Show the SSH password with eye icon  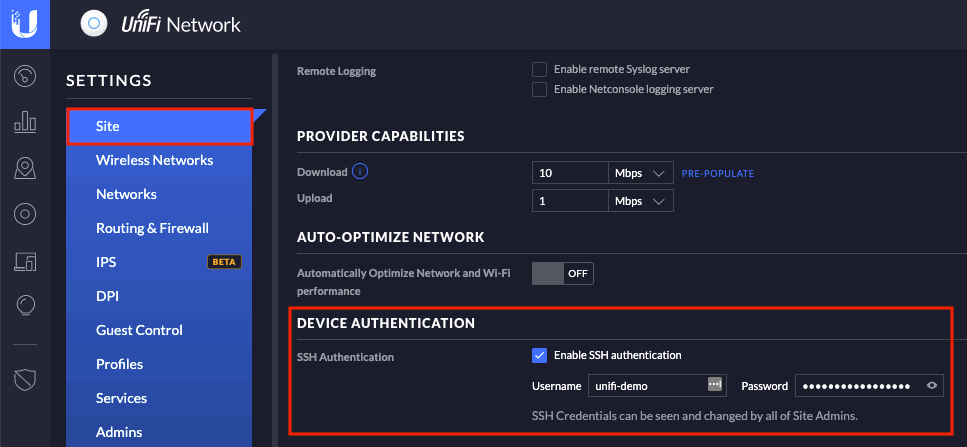[932, 386]
